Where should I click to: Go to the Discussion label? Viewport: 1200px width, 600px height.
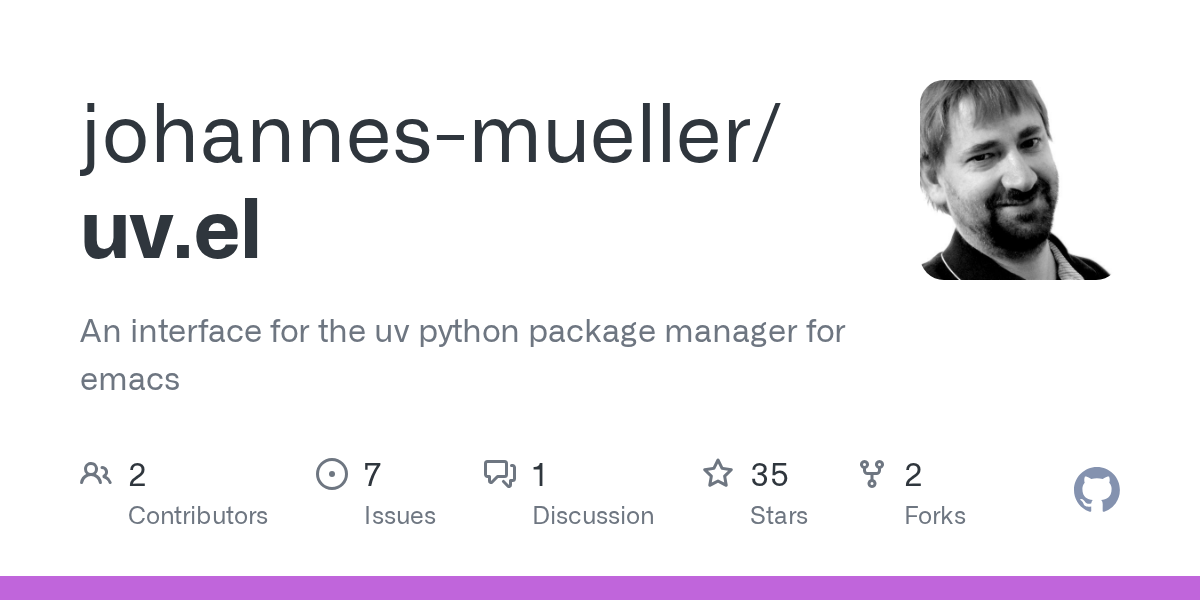(593, 516)
